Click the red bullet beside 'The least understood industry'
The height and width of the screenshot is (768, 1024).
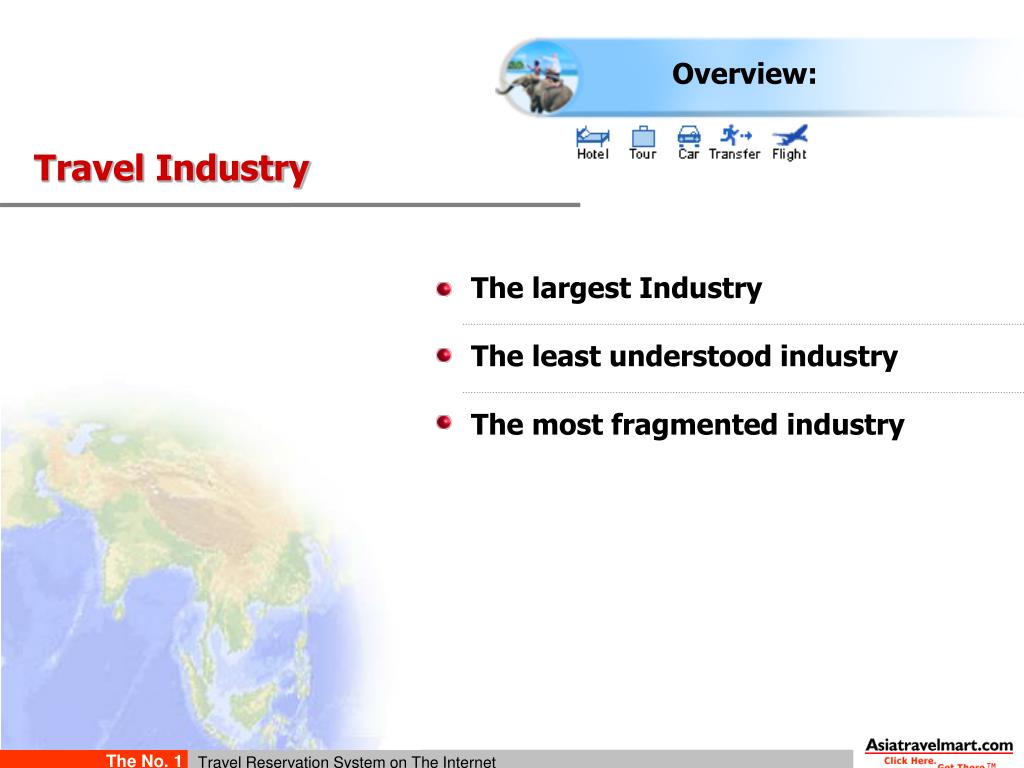tap(444, 355)
